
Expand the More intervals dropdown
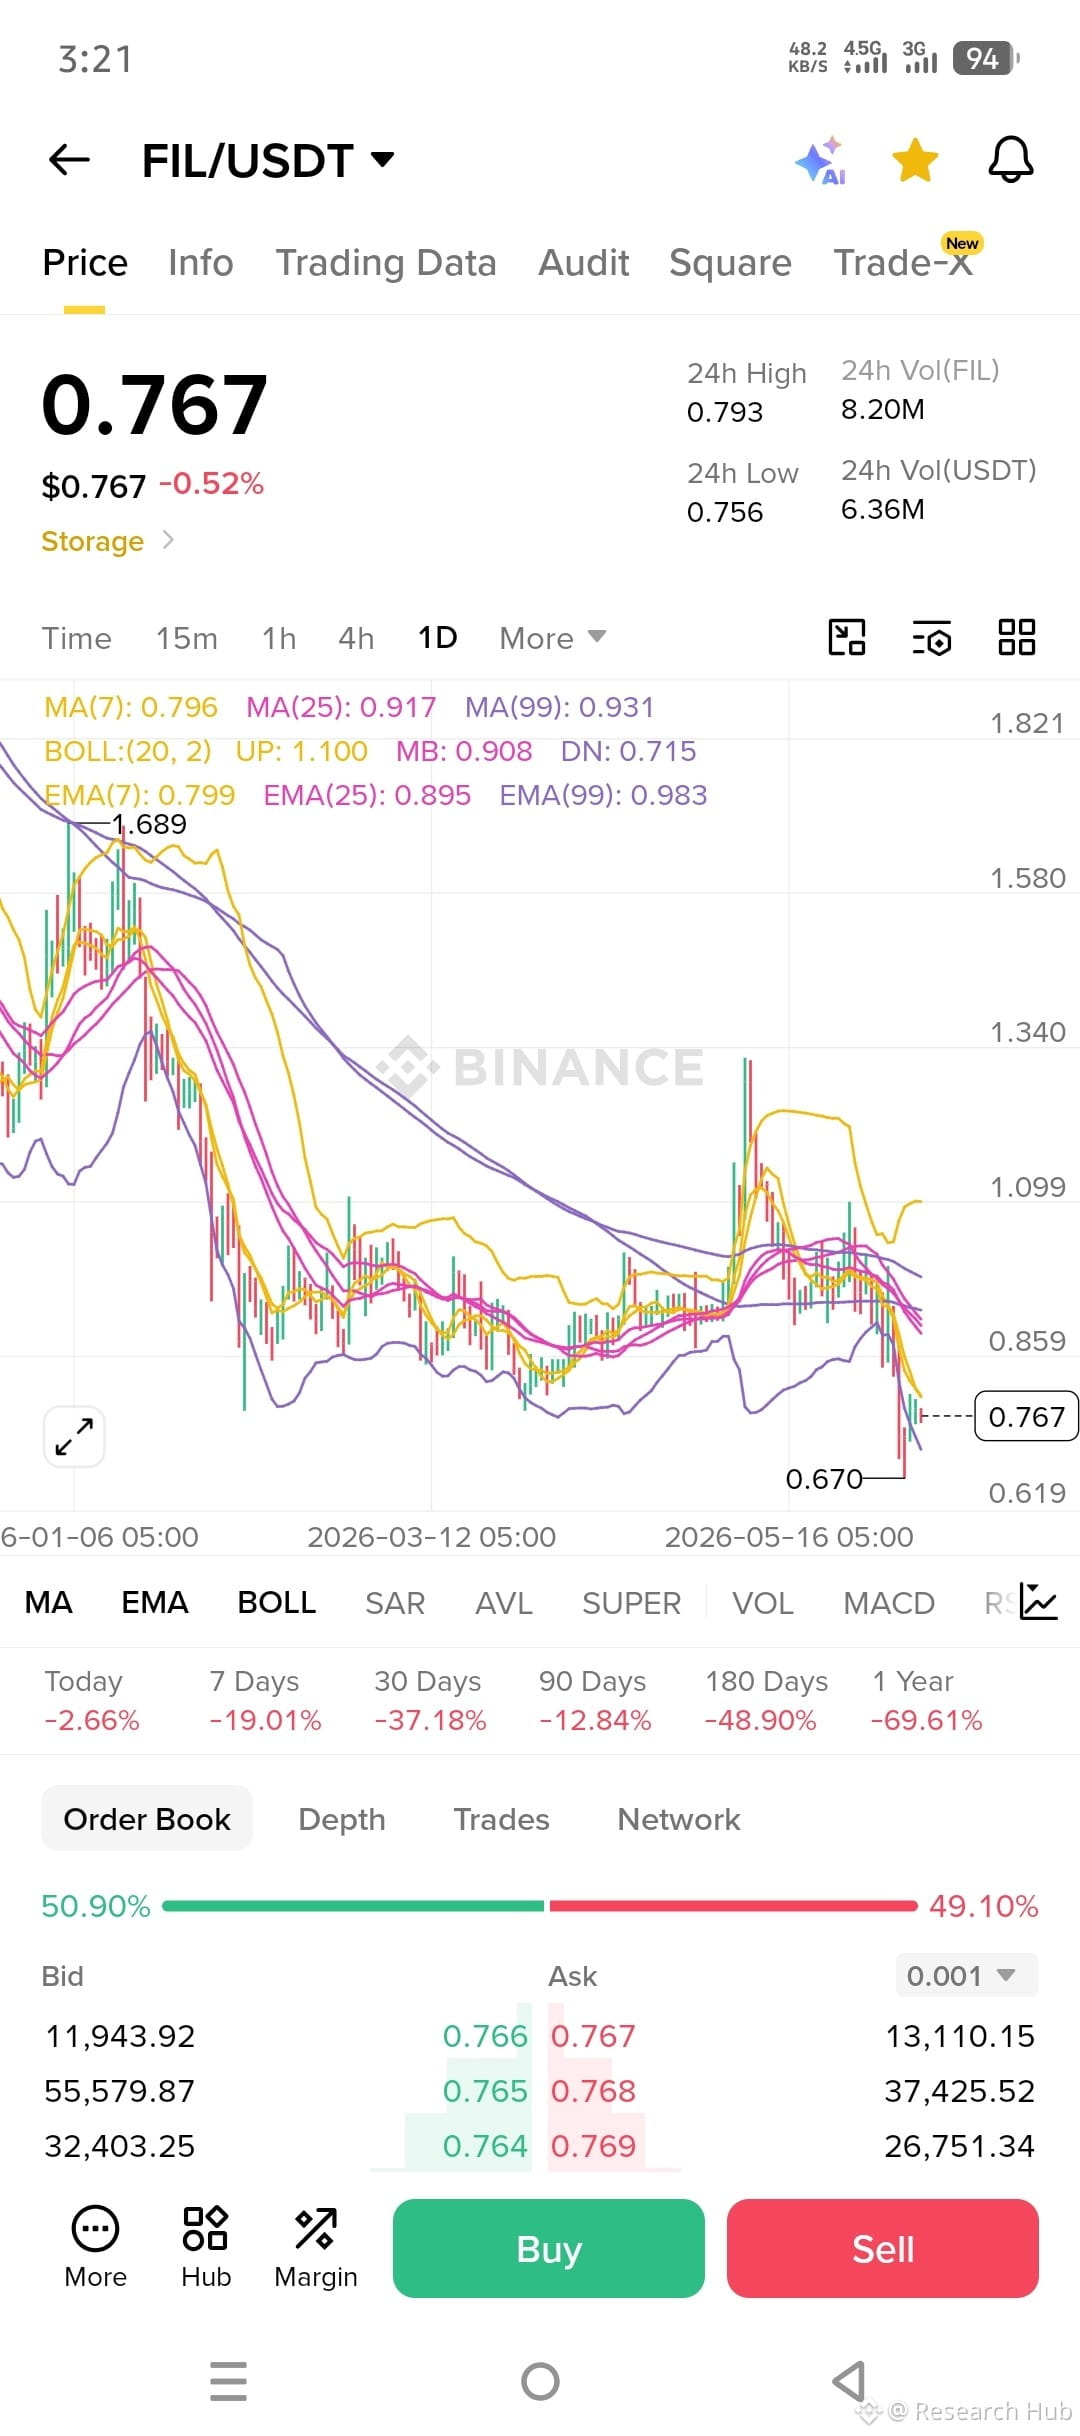553,638
